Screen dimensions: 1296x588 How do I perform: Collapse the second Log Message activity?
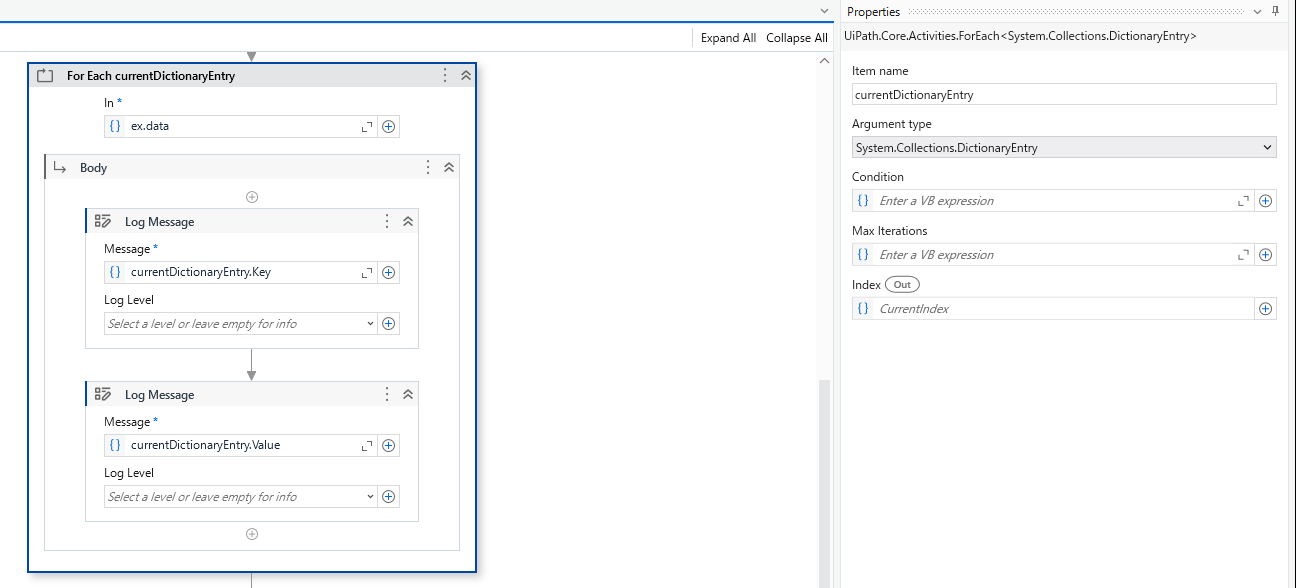(x=406, y=394)
